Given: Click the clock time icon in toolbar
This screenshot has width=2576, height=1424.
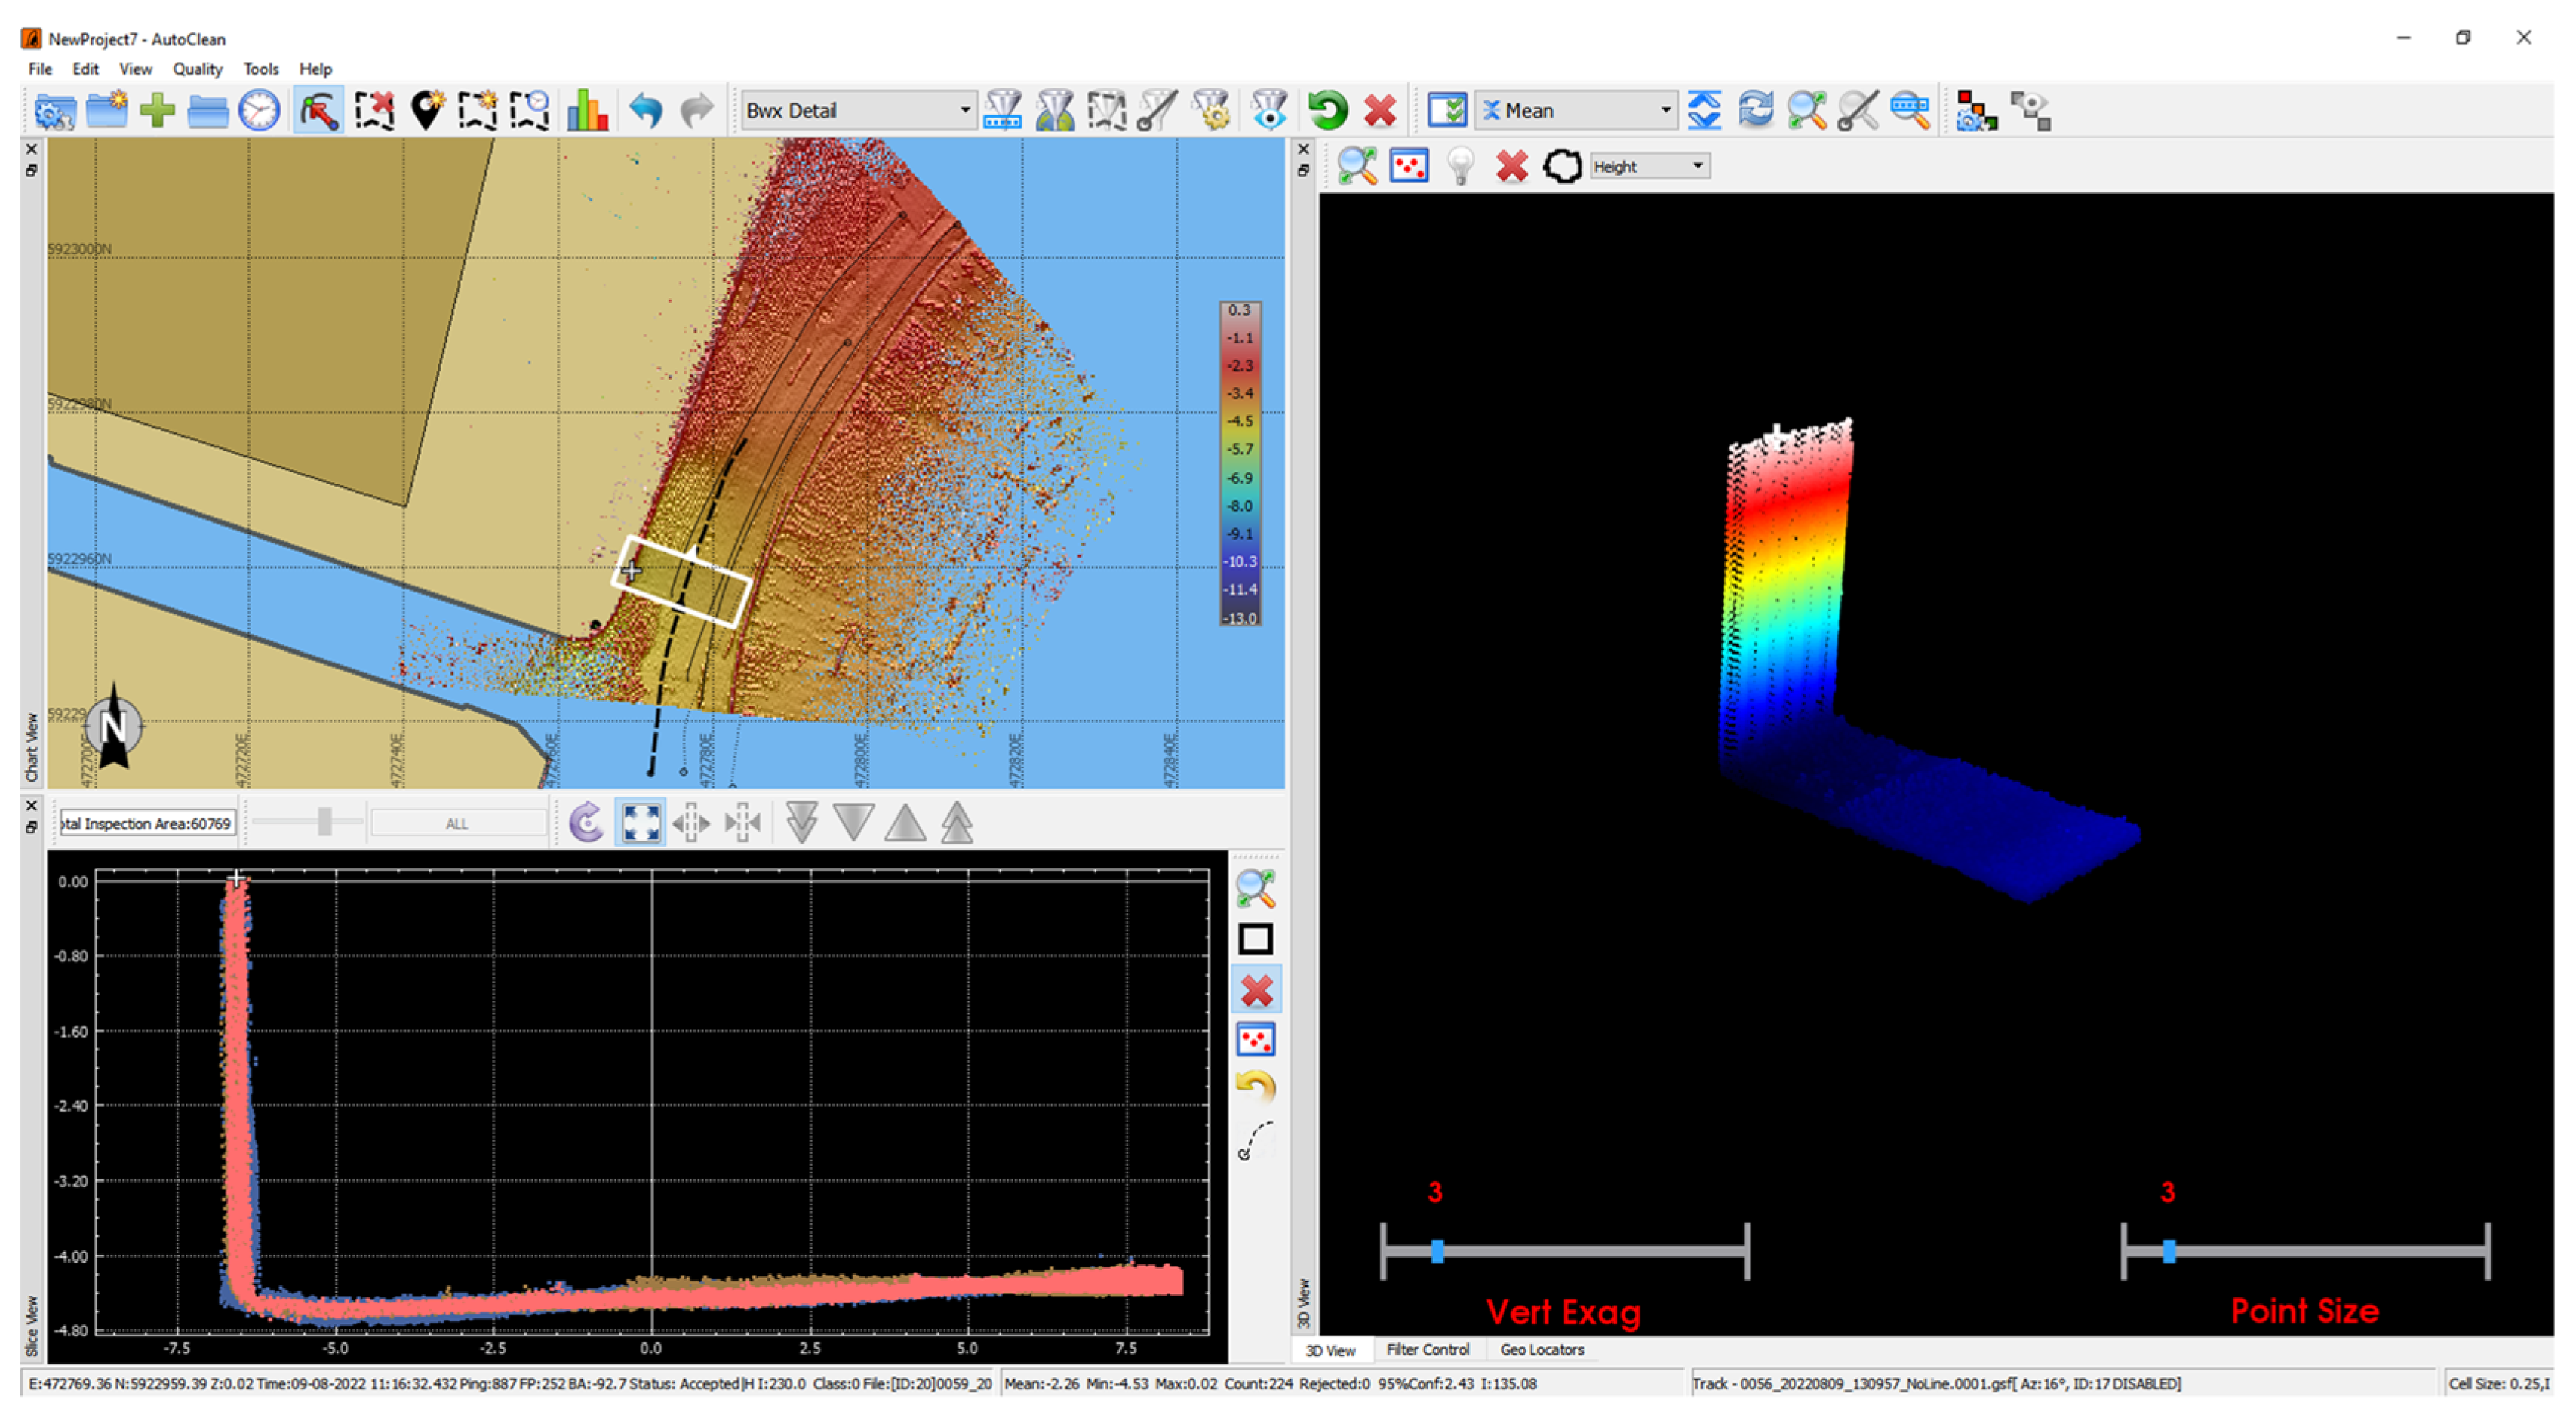Looking at the screenshot, I should 259,110.
